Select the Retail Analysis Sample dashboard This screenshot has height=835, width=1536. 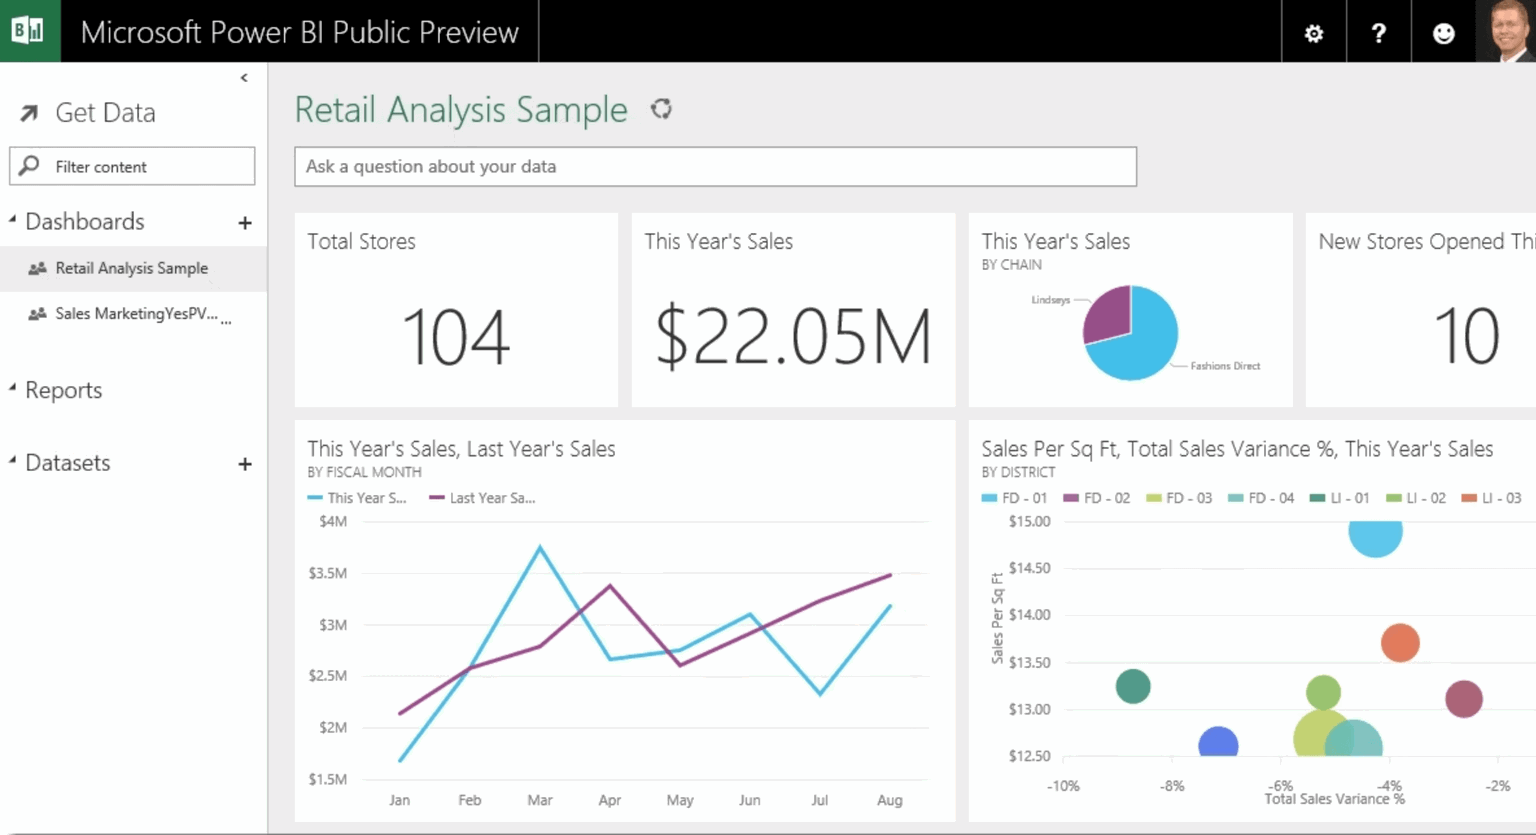pos(131,268)
